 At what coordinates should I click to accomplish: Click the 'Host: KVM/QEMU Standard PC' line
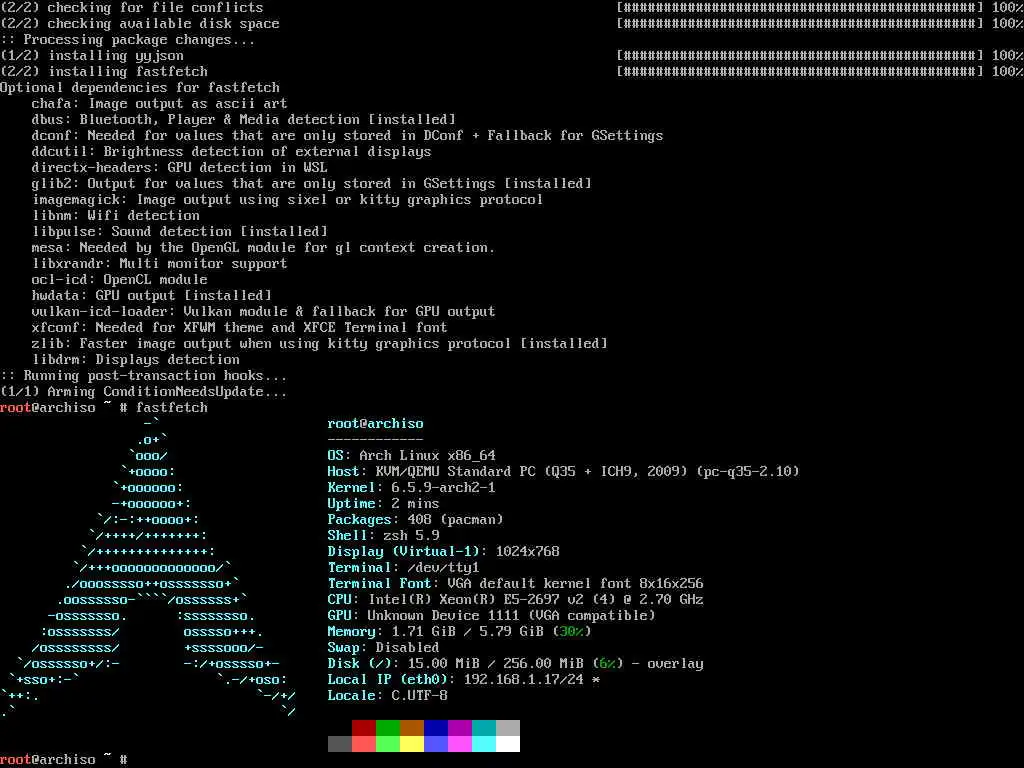[563, 472]
